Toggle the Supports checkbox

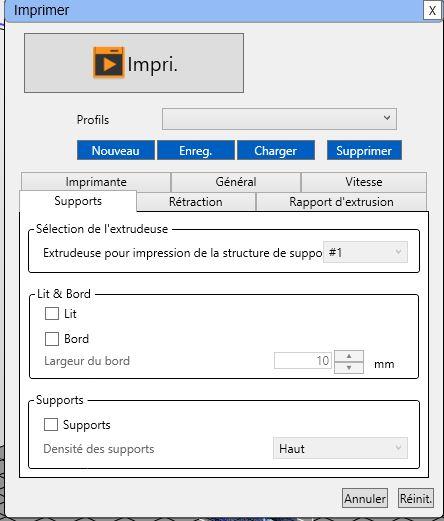pos(51,425)
